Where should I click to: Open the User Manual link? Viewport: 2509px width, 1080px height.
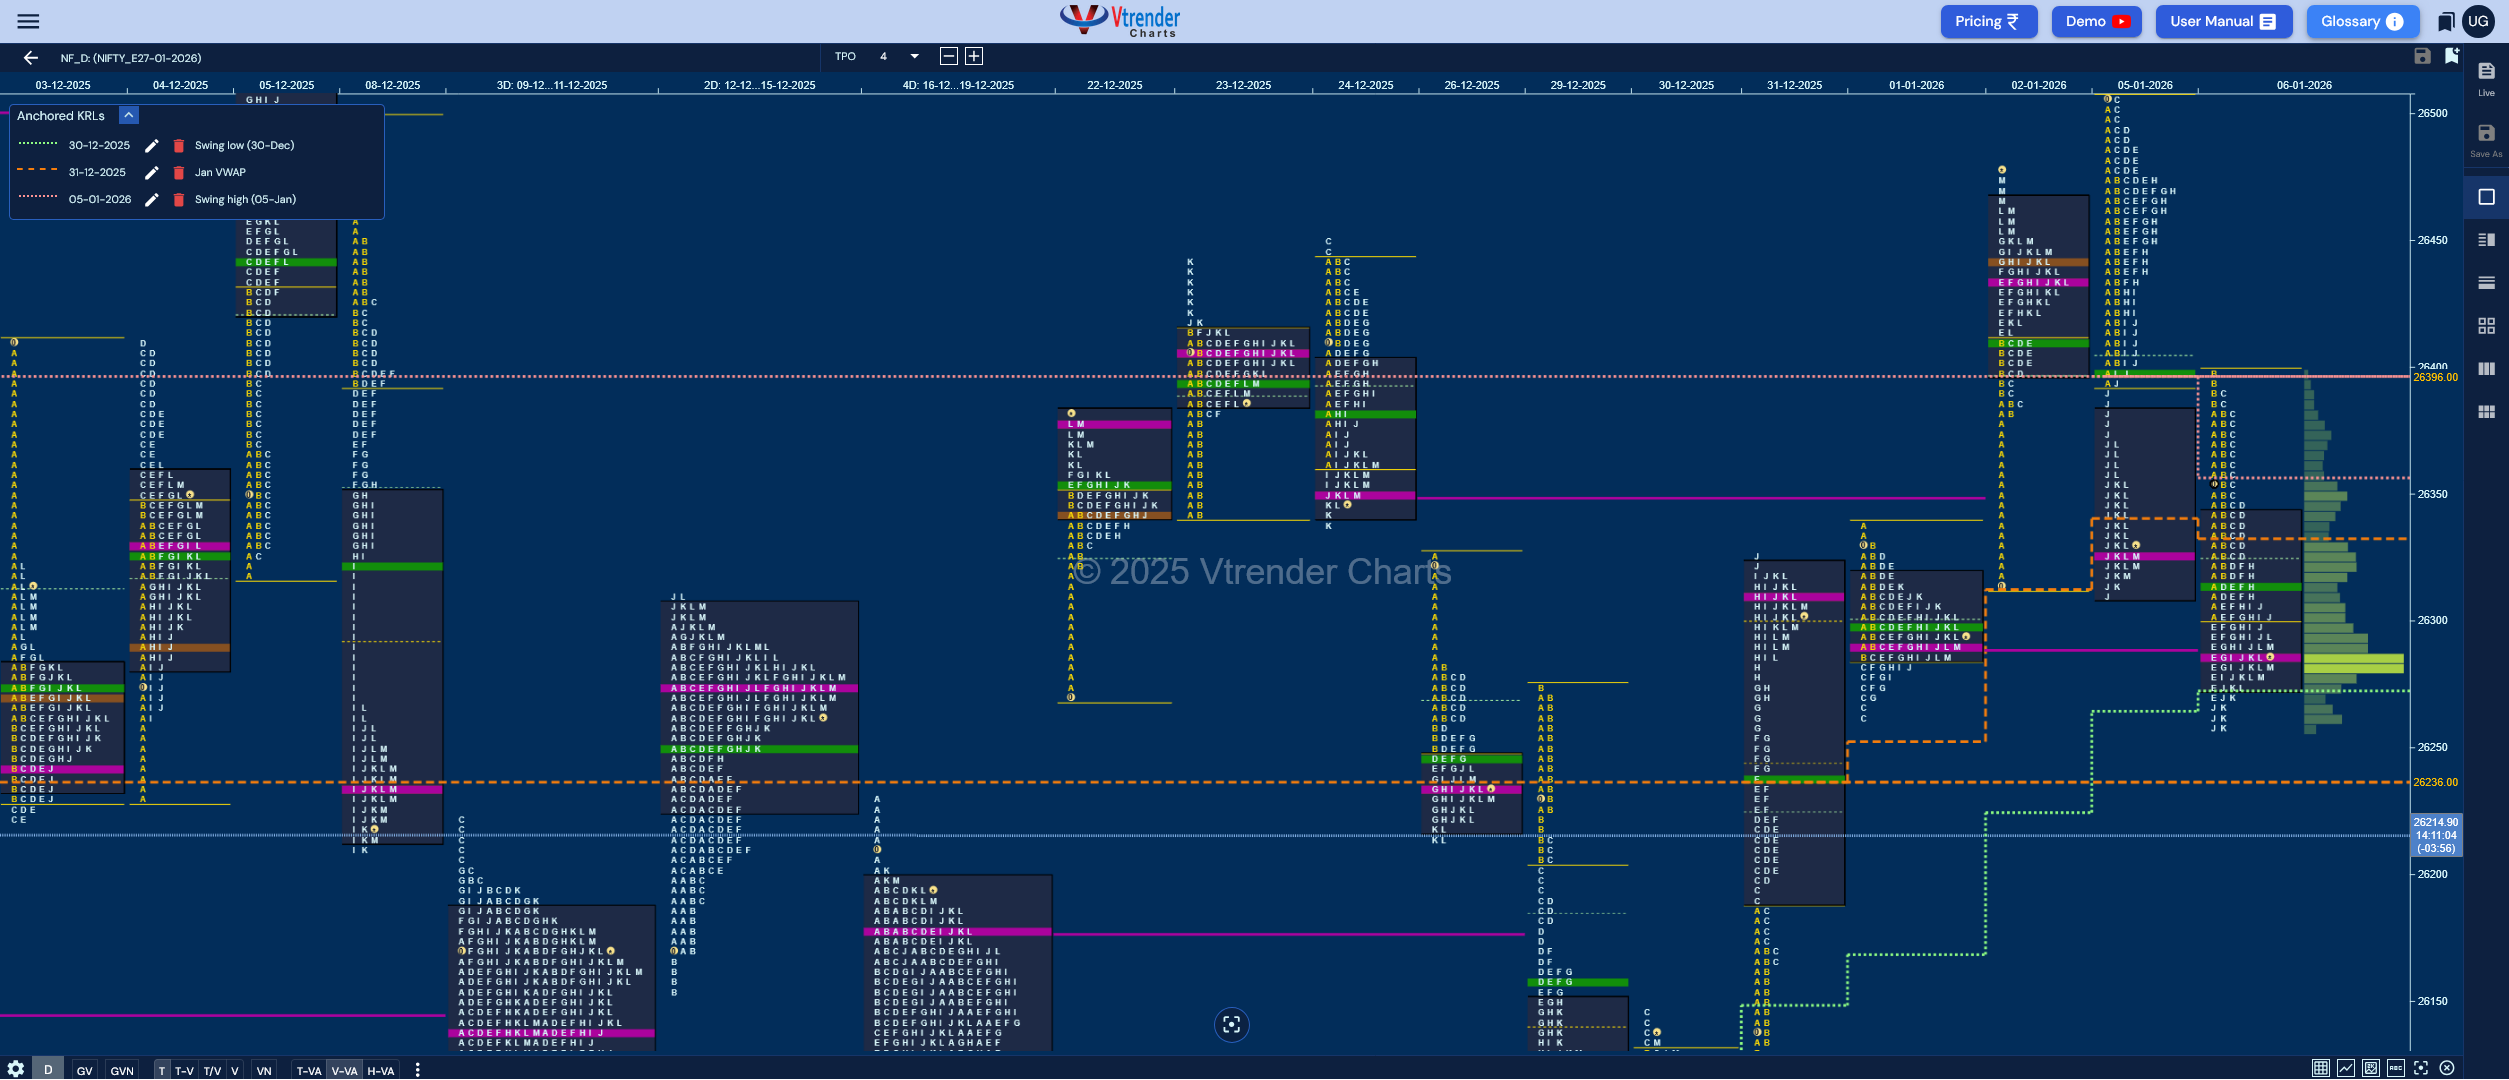point(2222,21)
